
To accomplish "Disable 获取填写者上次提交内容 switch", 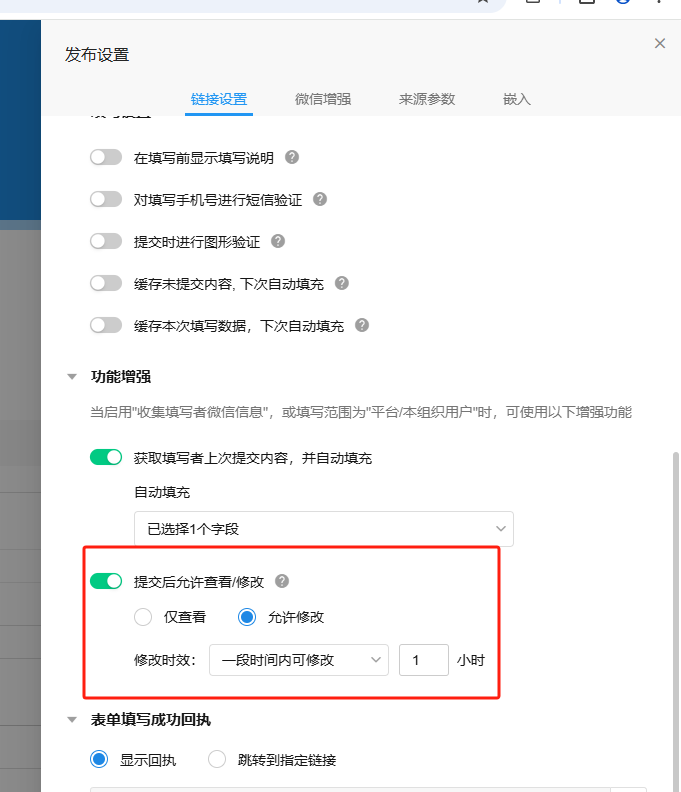I will pyautogui.click(x=106, y=458).
